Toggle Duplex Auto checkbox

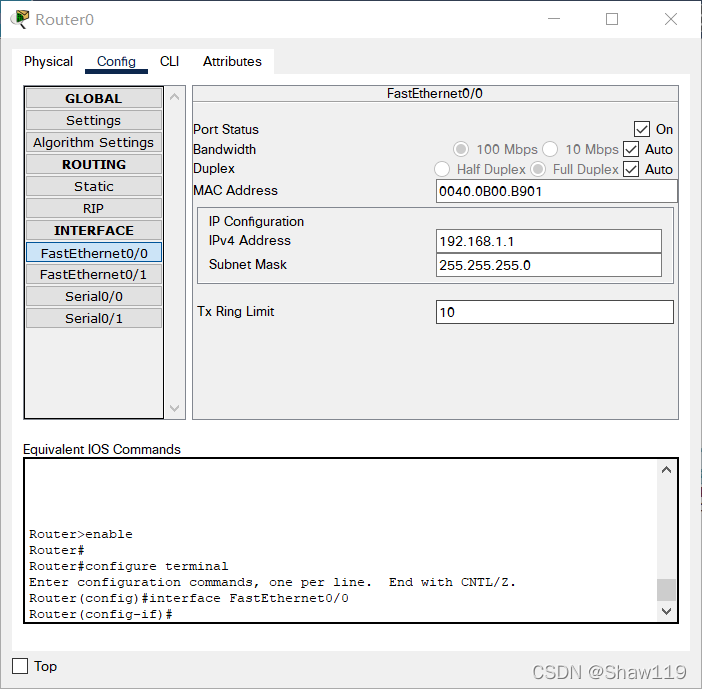(631, 169)
